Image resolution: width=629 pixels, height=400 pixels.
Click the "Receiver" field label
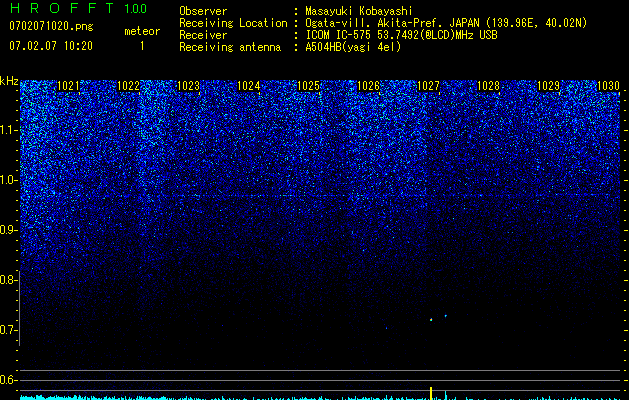[x=203, y=35]
